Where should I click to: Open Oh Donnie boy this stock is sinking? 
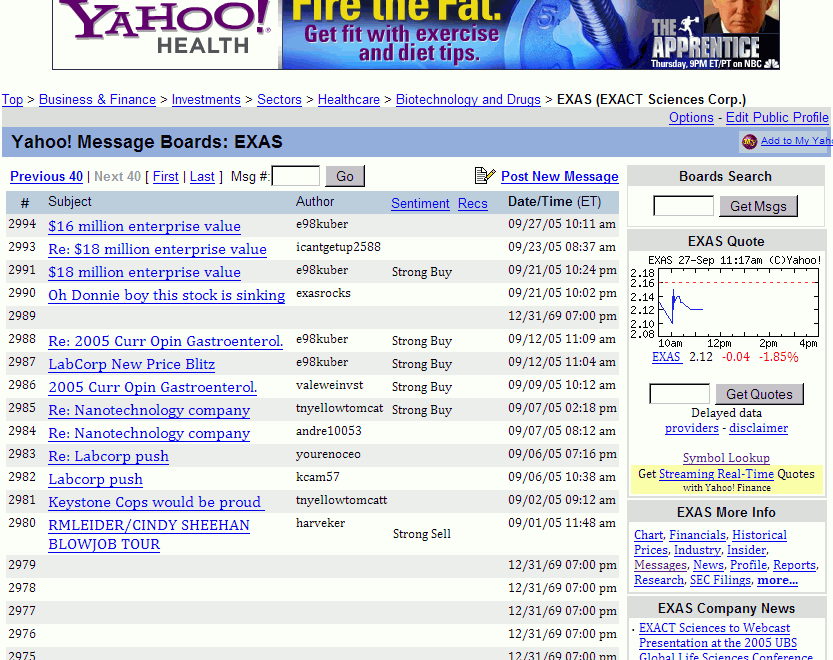click(x=166, y=295)
